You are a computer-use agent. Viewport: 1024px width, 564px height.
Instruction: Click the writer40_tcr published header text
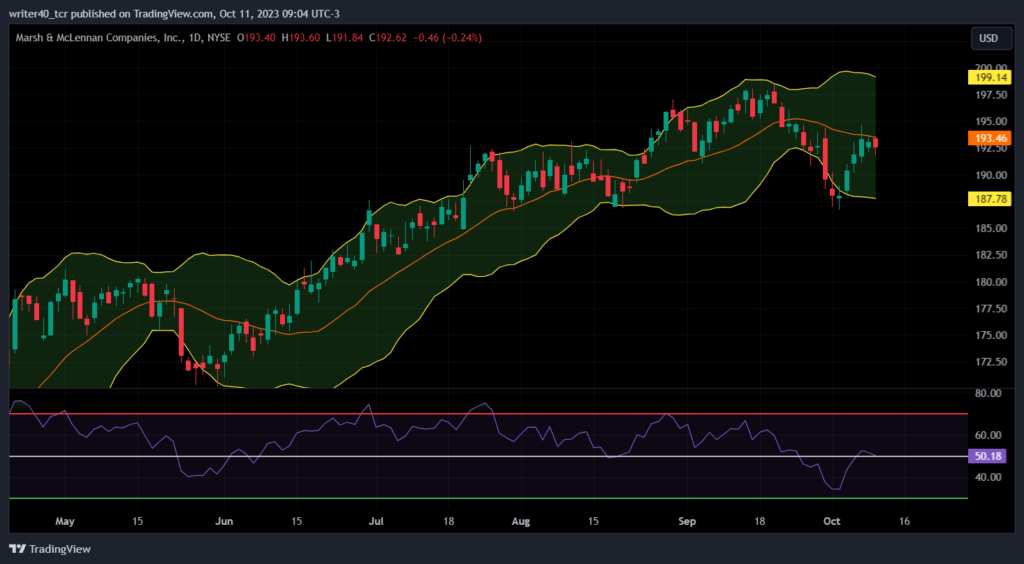tap(174, 13)
